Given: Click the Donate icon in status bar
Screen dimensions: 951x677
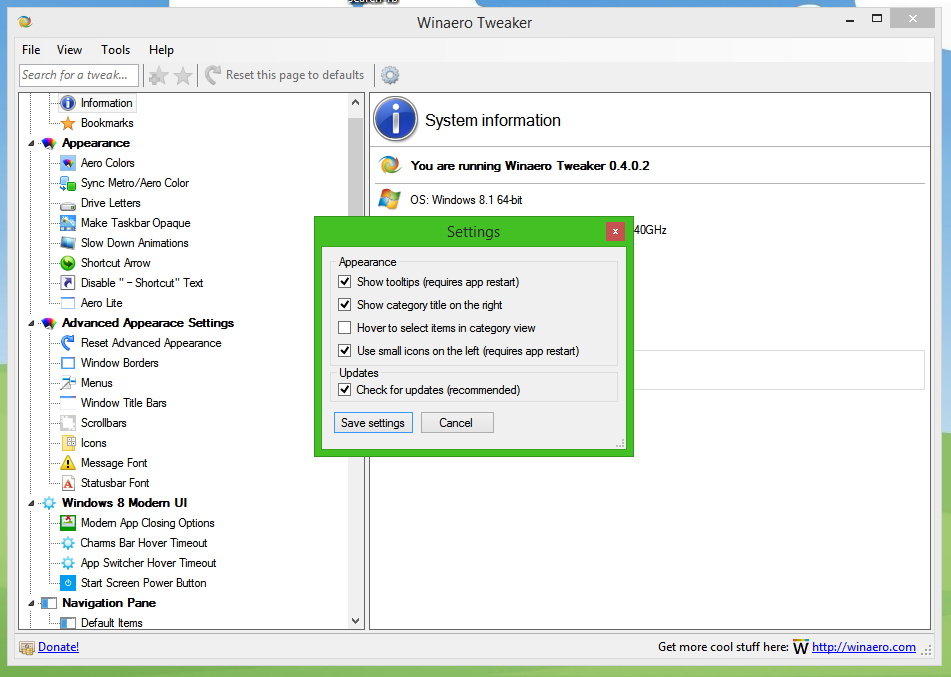Looking at the screenshot, I should click(27, 648).
